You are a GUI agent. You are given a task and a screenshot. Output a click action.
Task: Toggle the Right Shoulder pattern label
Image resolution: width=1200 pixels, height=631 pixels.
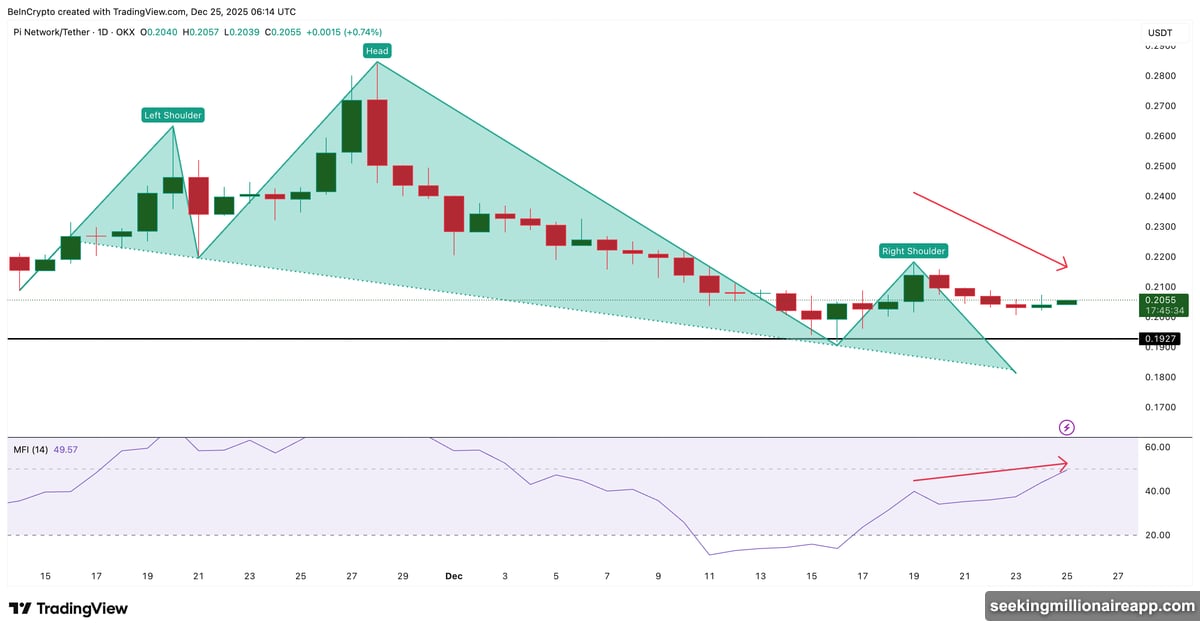point(912,251)
